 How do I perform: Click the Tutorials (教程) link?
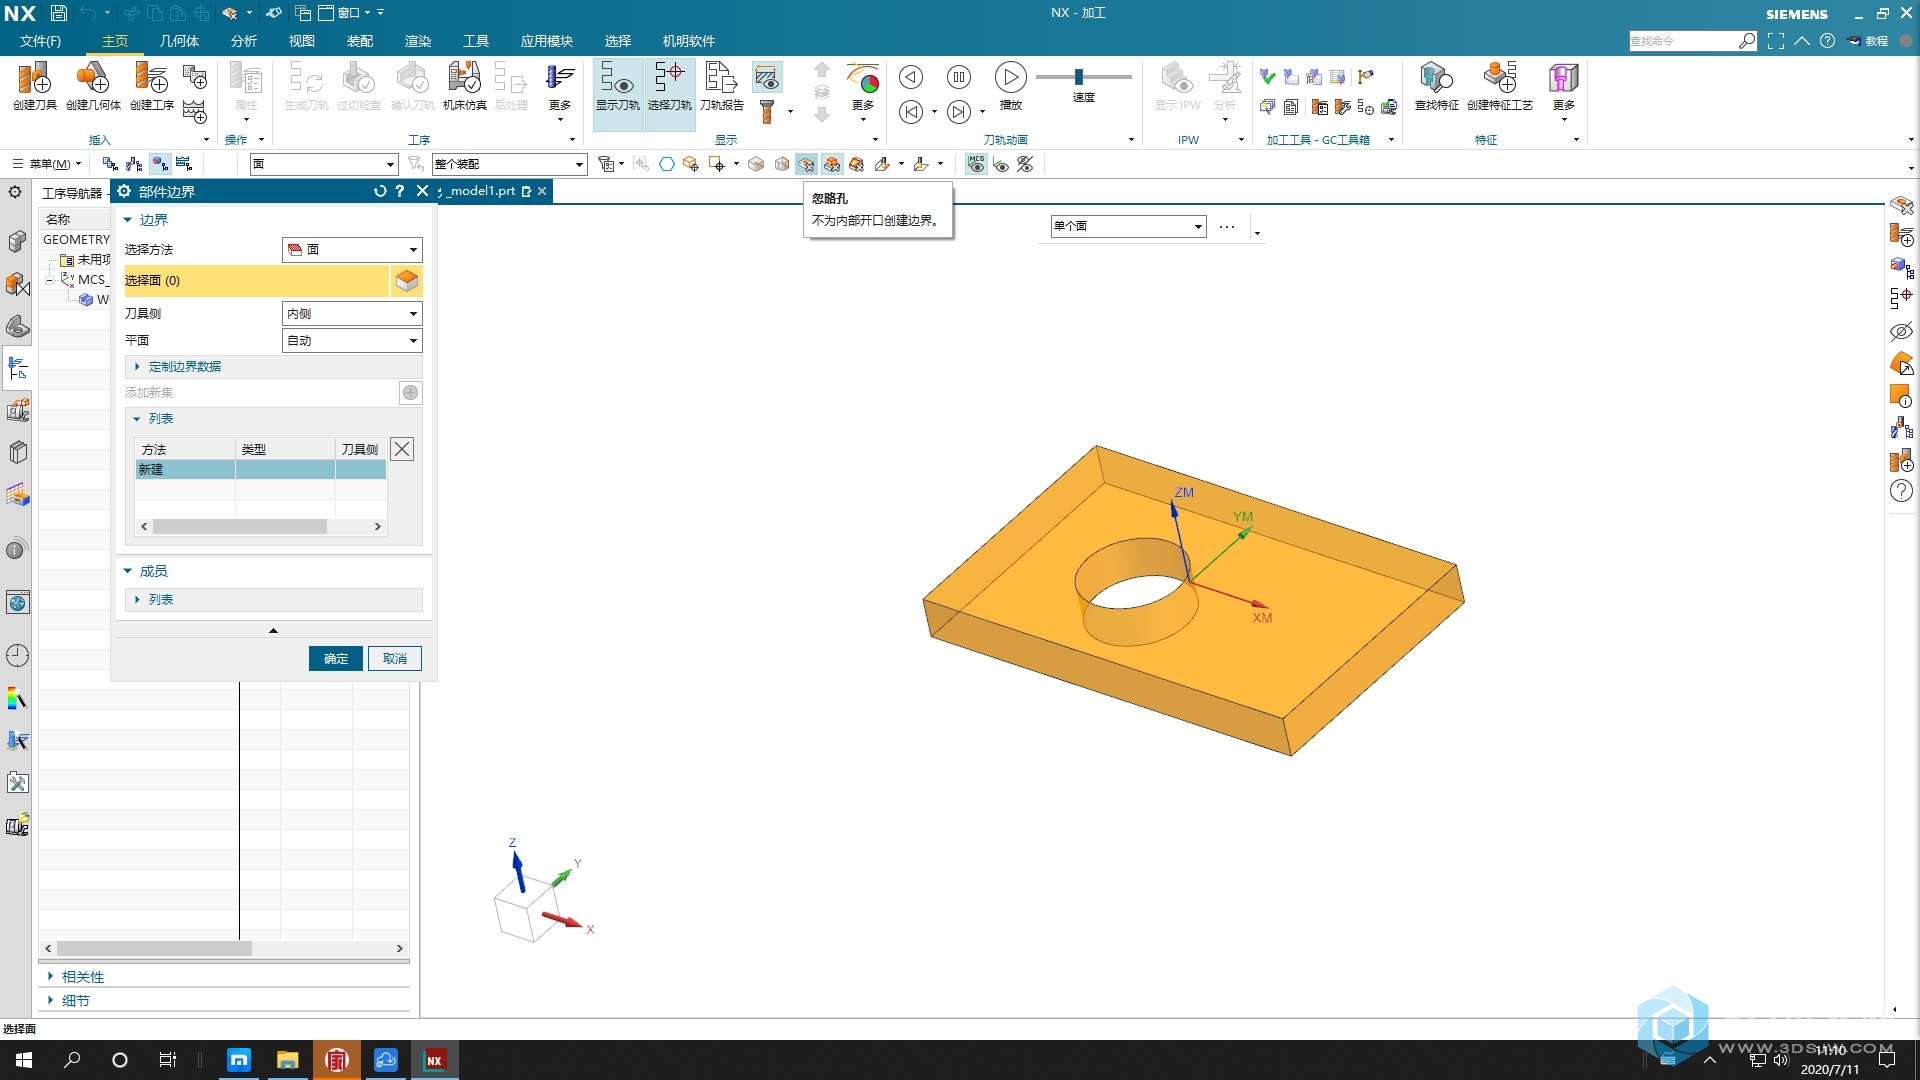[1868, 41]
